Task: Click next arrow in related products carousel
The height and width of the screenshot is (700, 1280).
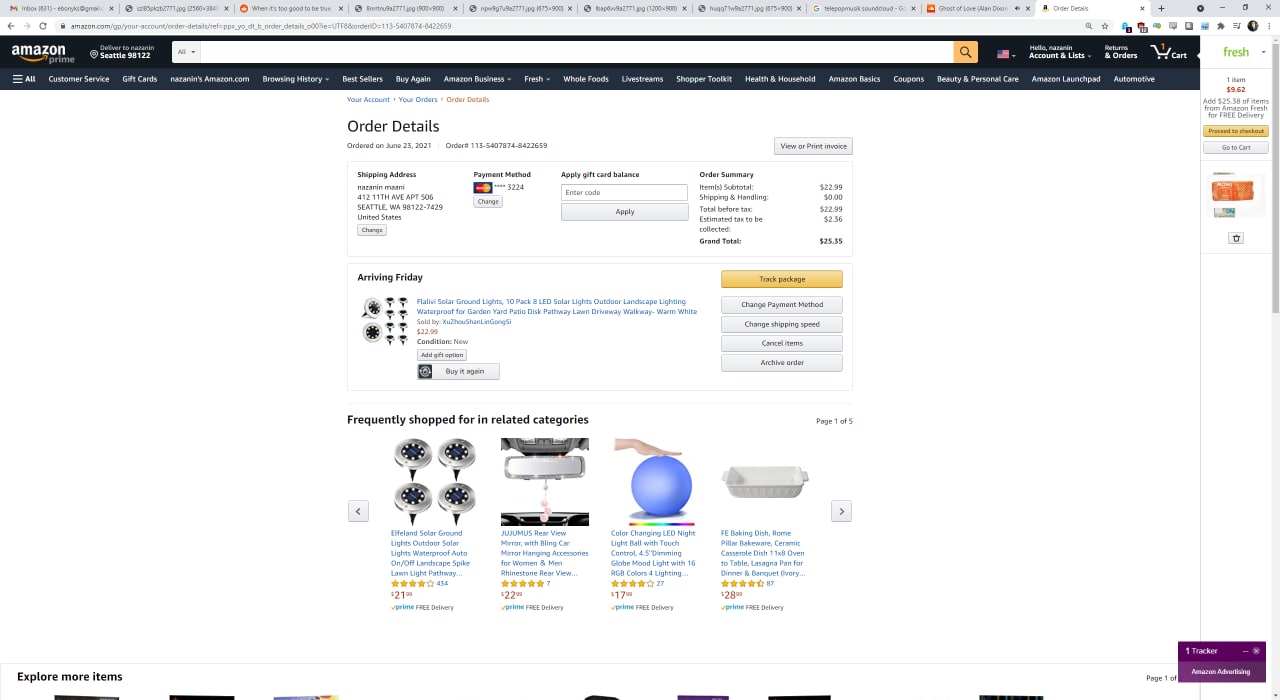Action: 842,511
